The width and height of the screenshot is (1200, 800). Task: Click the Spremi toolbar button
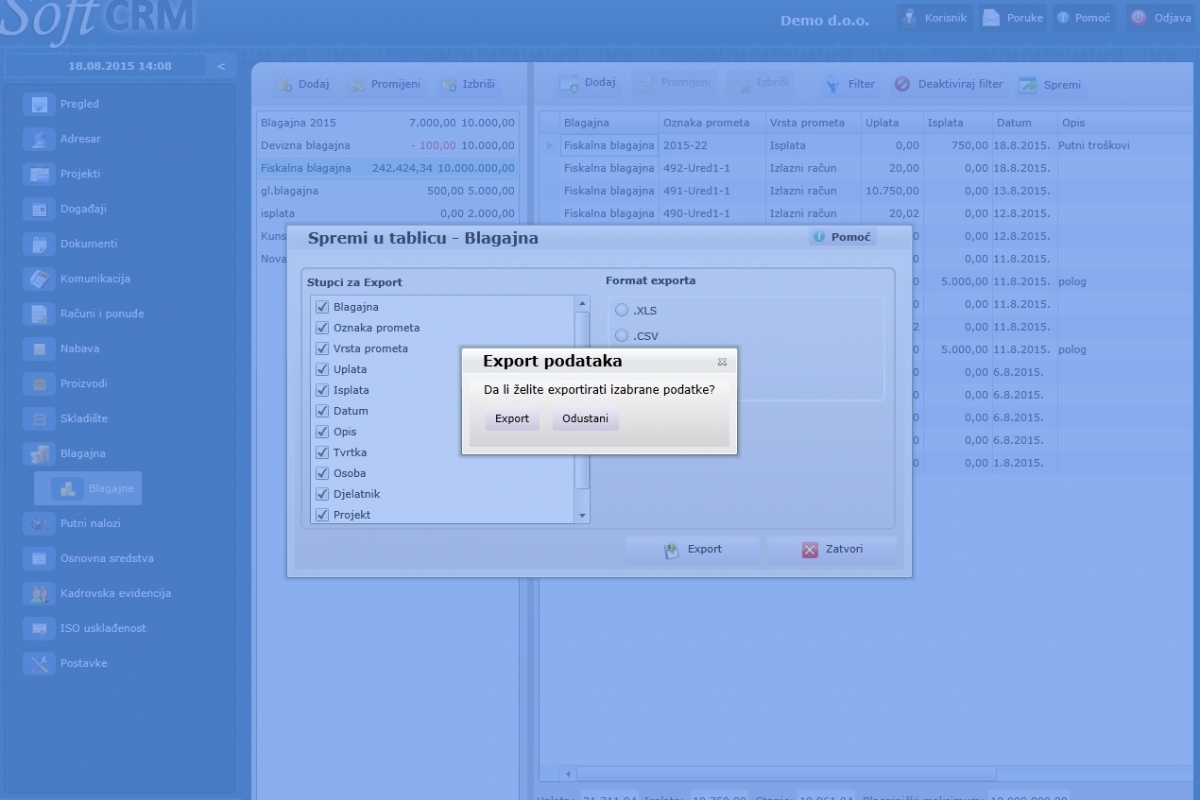click(1050, 85)
